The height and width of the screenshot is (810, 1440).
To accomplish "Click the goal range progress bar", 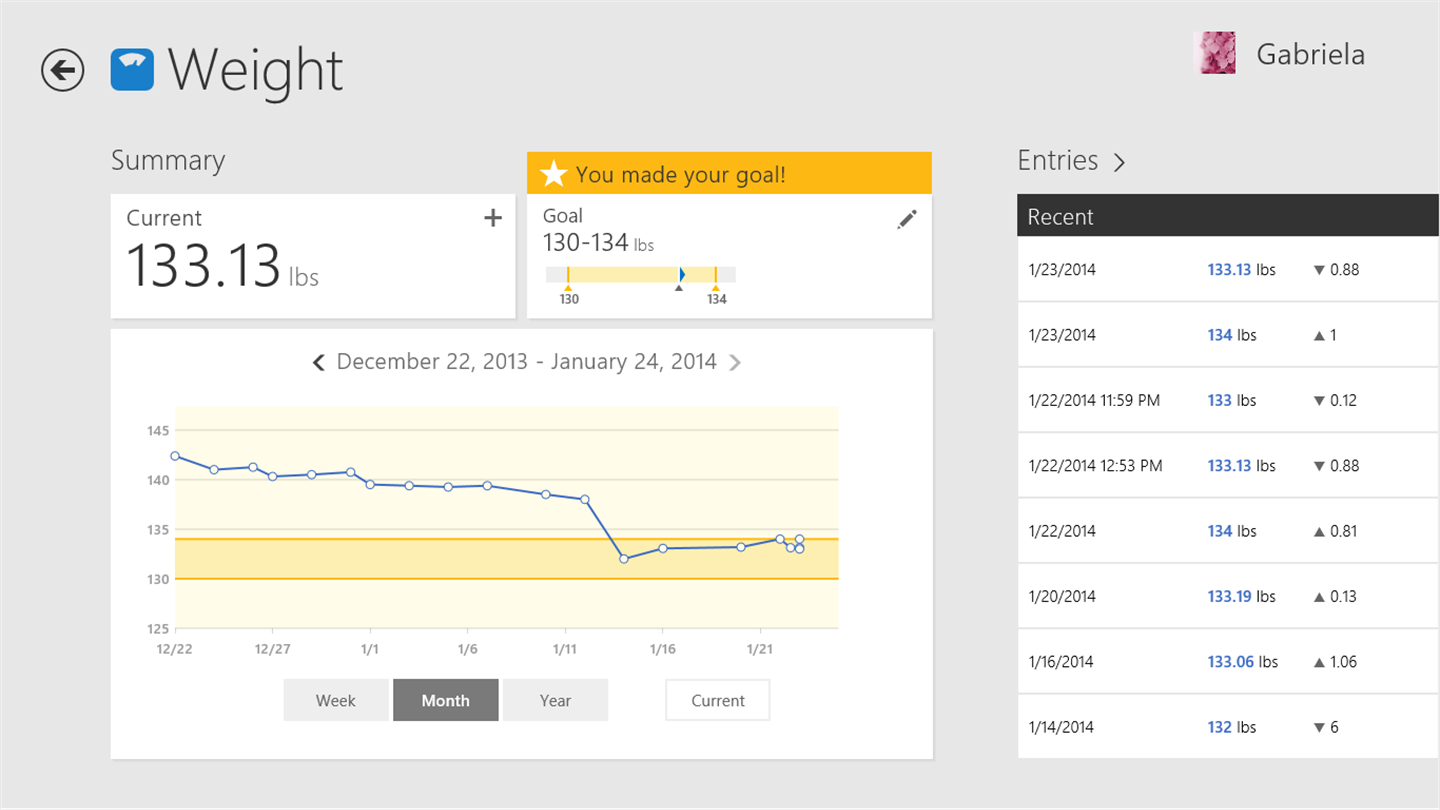I will 641,275.
